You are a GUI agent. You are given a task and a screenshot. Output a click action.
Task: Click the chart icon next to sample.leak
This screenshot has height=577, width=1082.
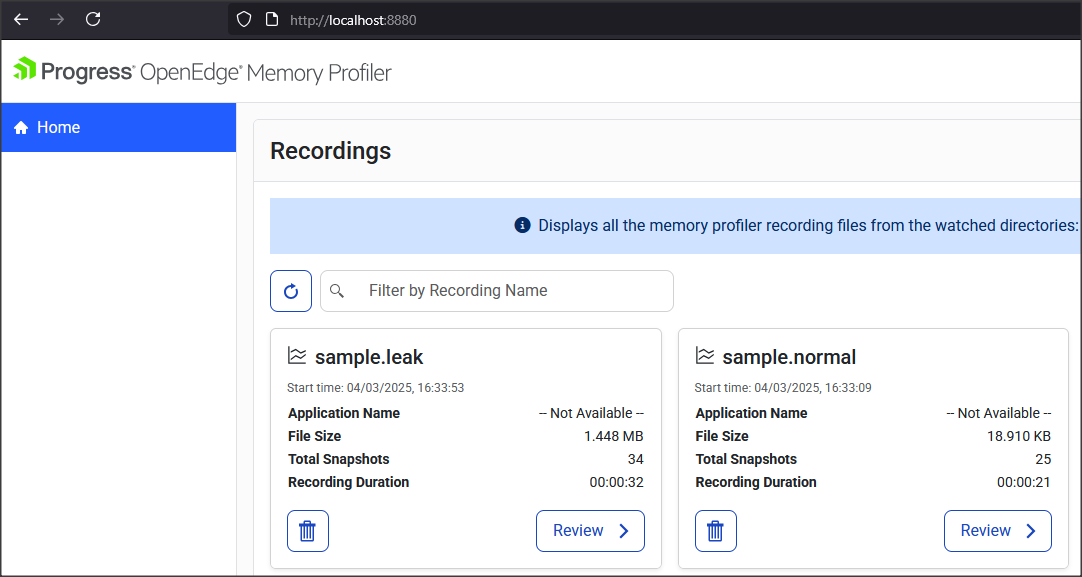tap(297, 356)
